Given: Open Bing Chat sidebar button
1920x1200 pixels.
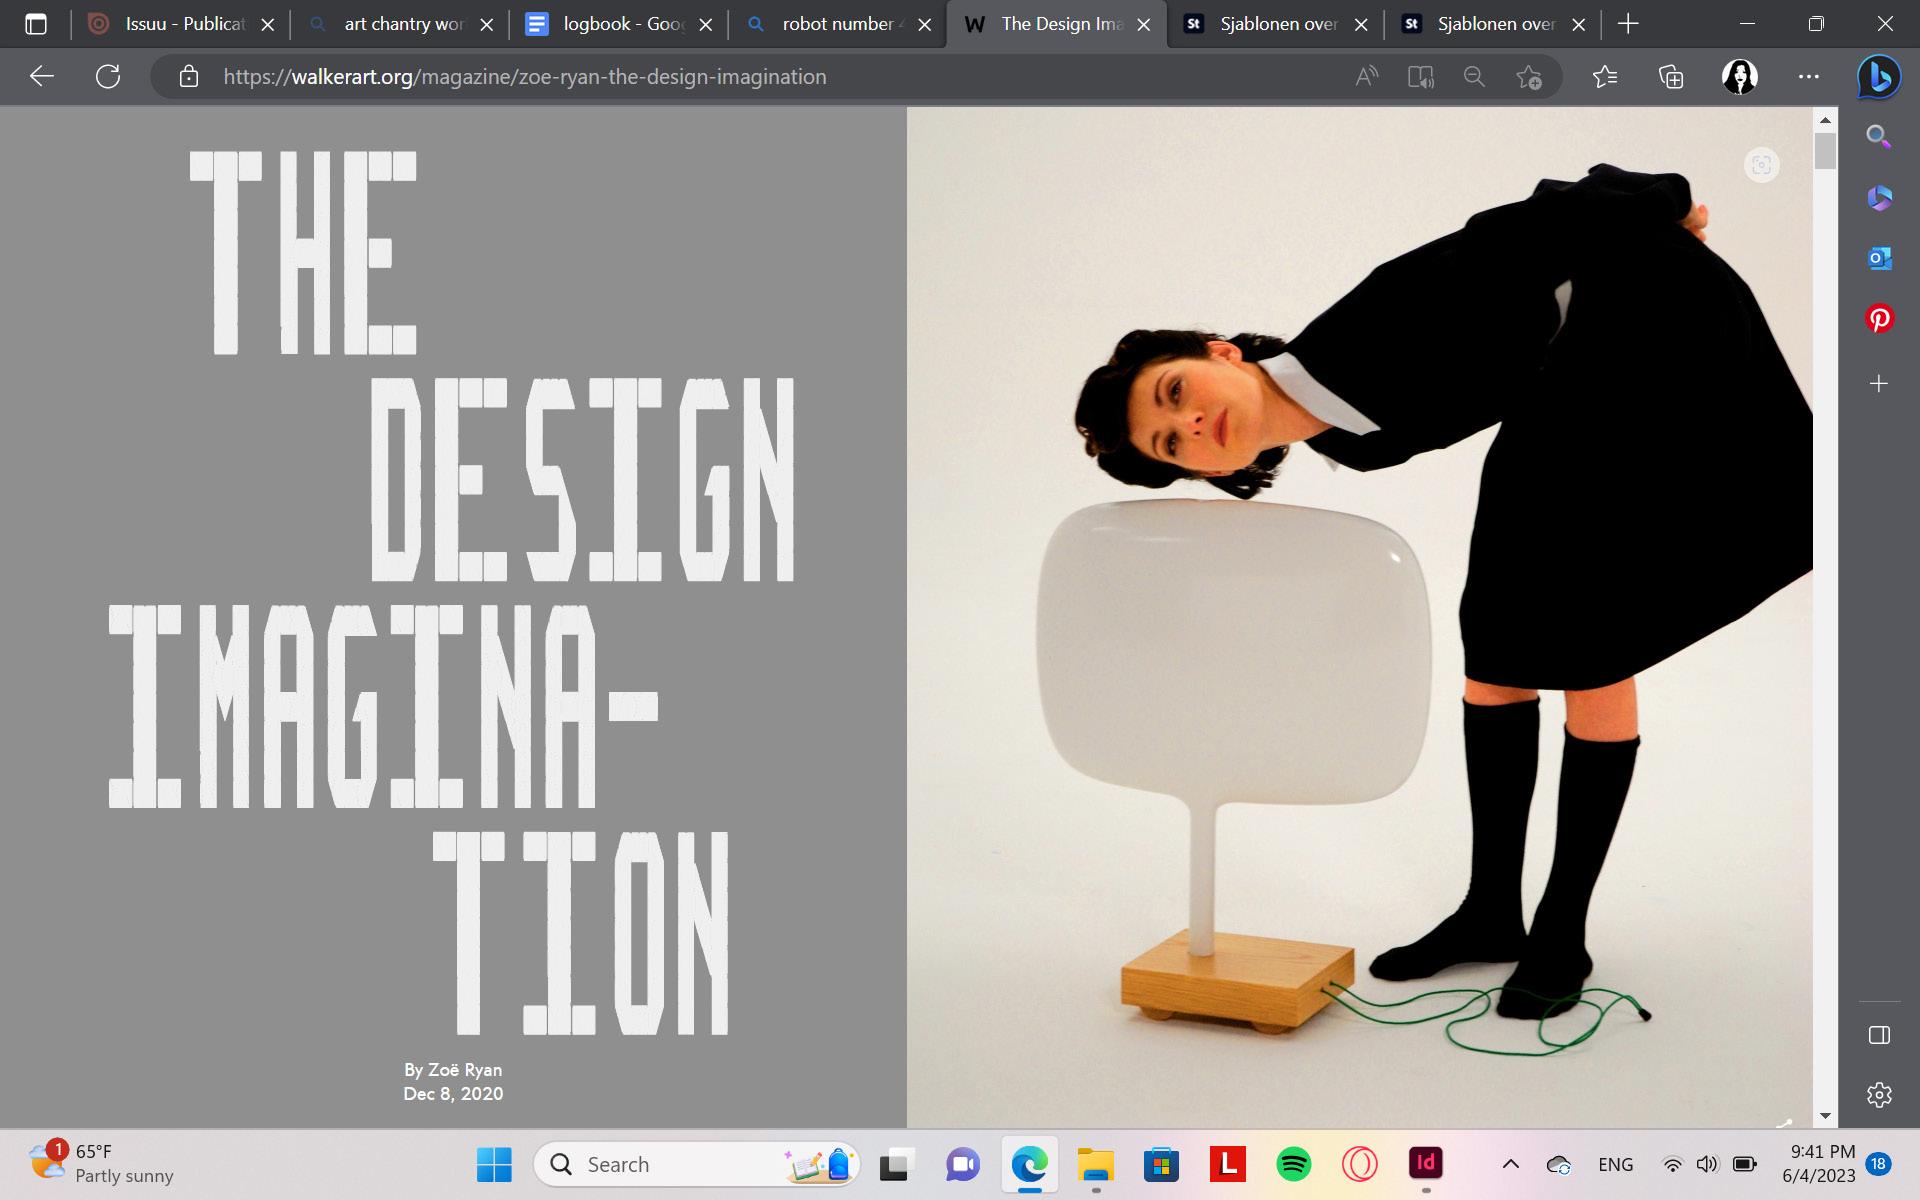Looking at the screenshot, I should [x=1878, y=77].
